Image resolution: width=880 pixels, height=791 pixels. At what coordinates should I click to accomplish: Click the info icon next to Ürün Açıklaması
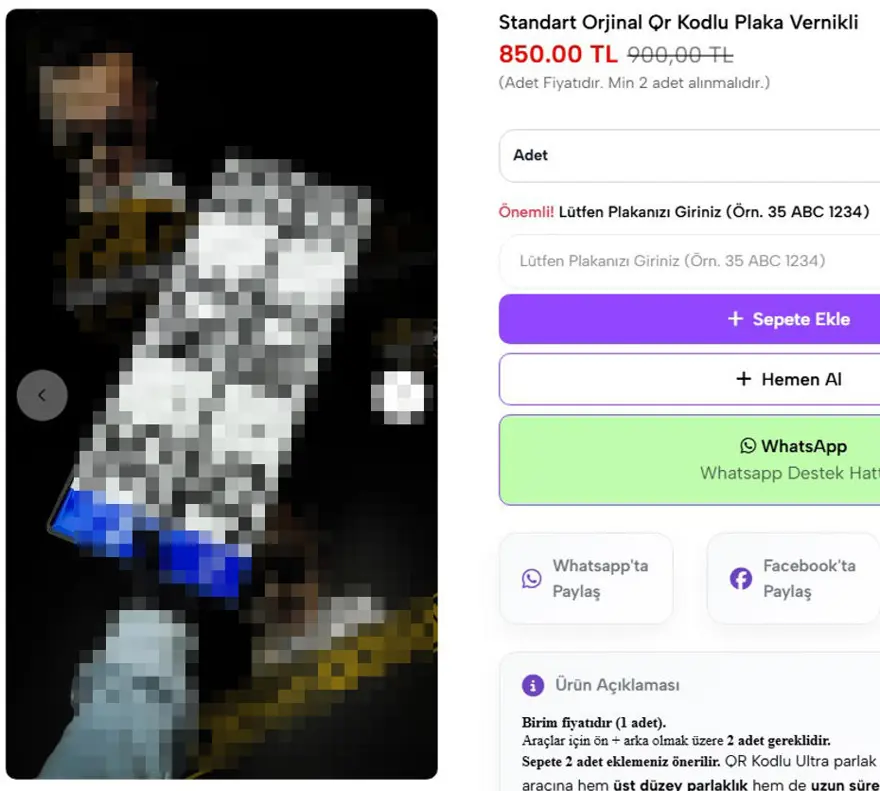coord(533,685)
